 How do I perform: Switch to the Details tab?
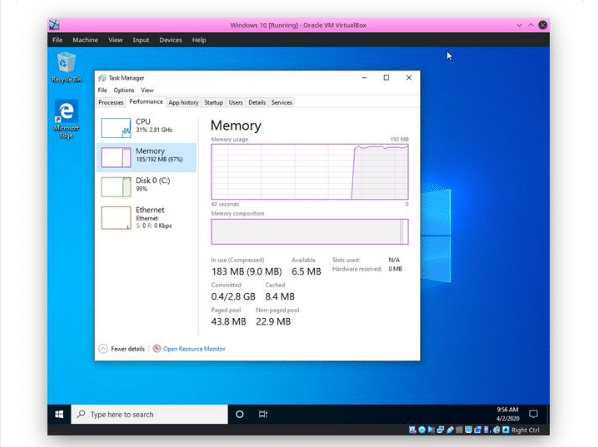click(x=257, y=102)
